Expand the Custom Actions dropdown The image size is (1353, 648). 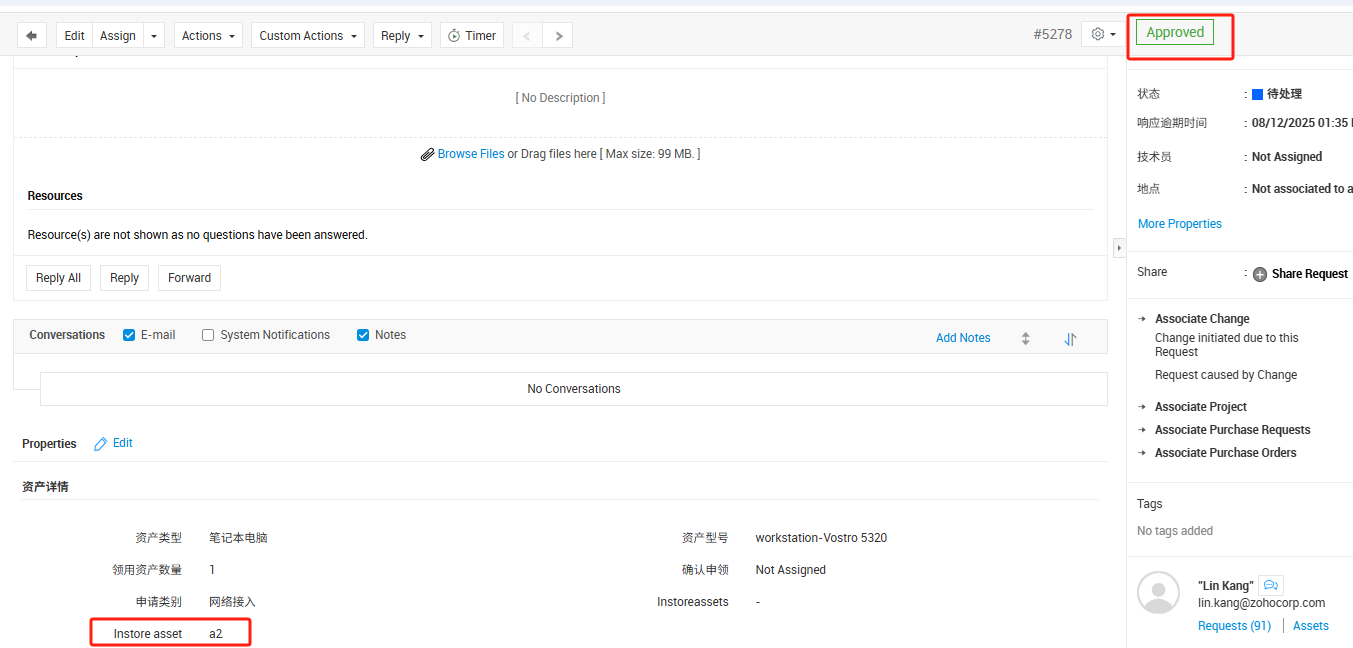(x=307, y=36)
